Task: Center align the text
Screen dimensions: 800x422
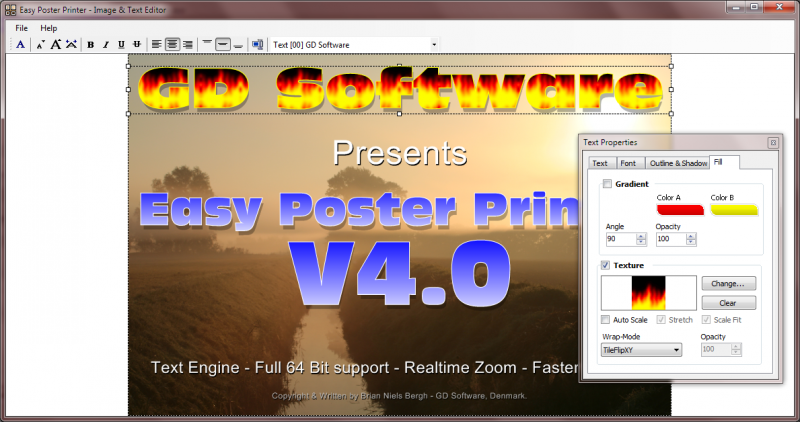Action: click(x=172, y=44)
